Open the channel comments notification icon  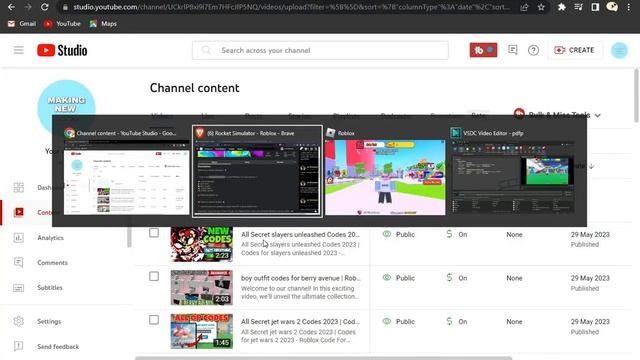tap(513, 50)
